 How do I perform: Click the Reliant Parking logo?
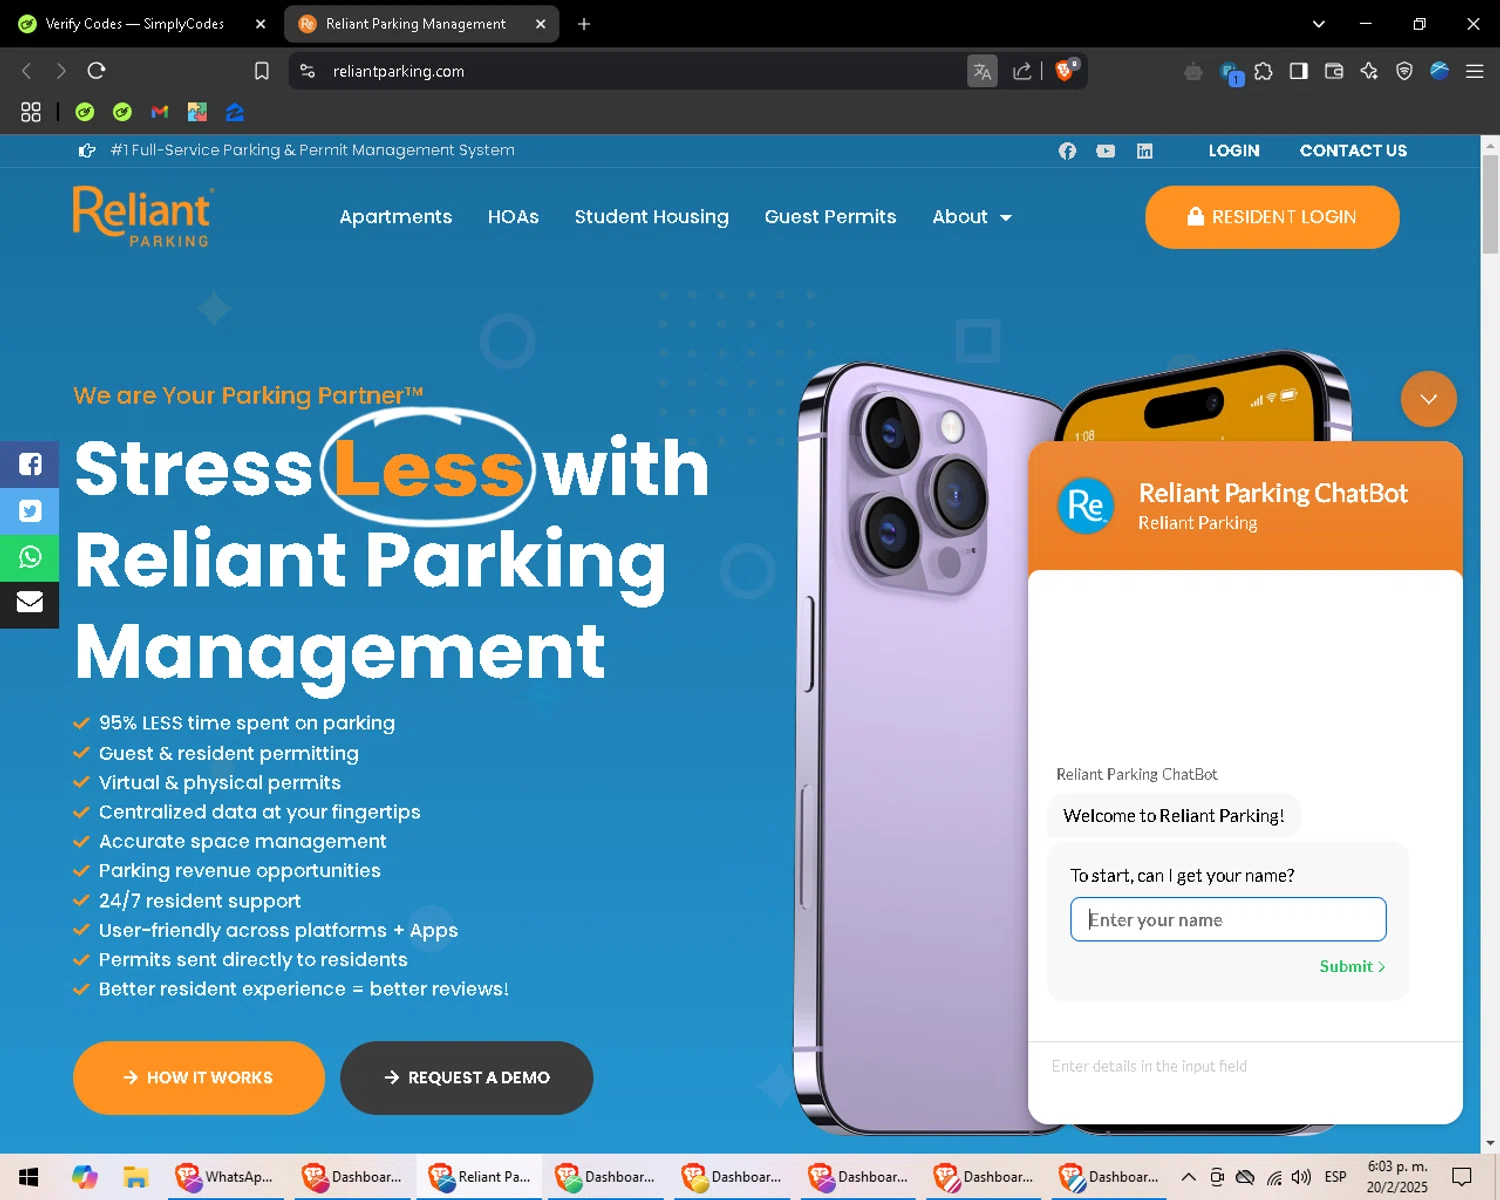pyautogui.click(x=142, y=217)
